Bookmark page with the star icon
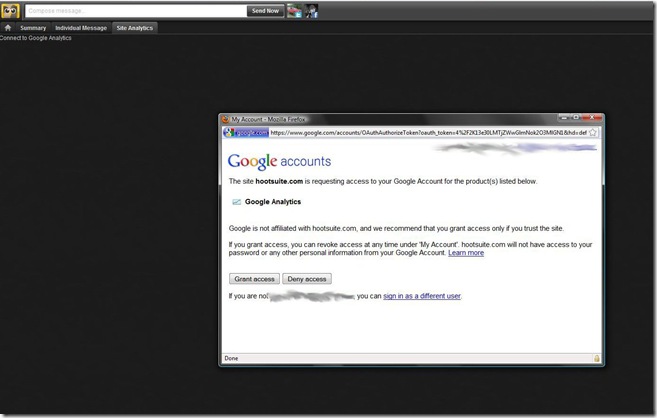Image resolution: width=657 pixels, height=418 pixels. pyautogui.click(x=593, y=133)
